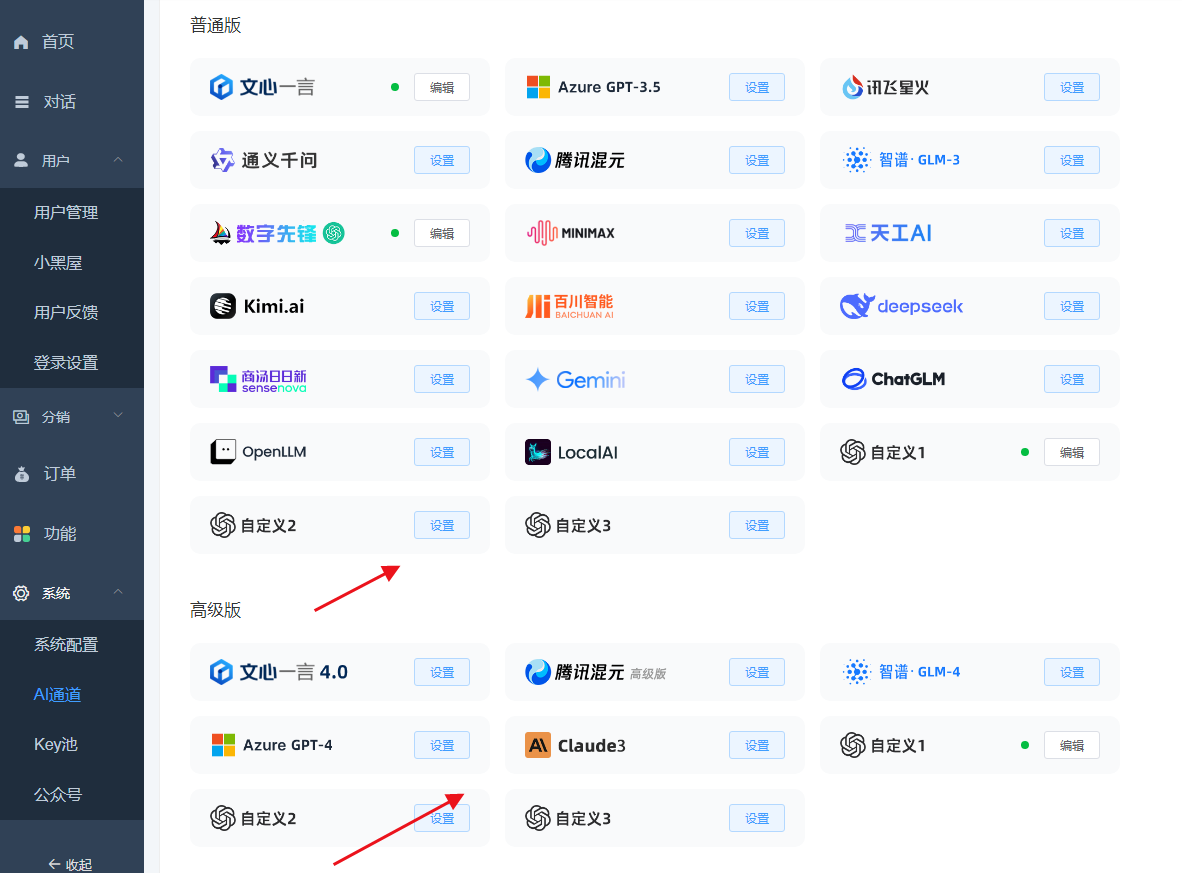Click 设置 for 自定义2 in 普通版

pyautogui.click(x=442, y=525)
